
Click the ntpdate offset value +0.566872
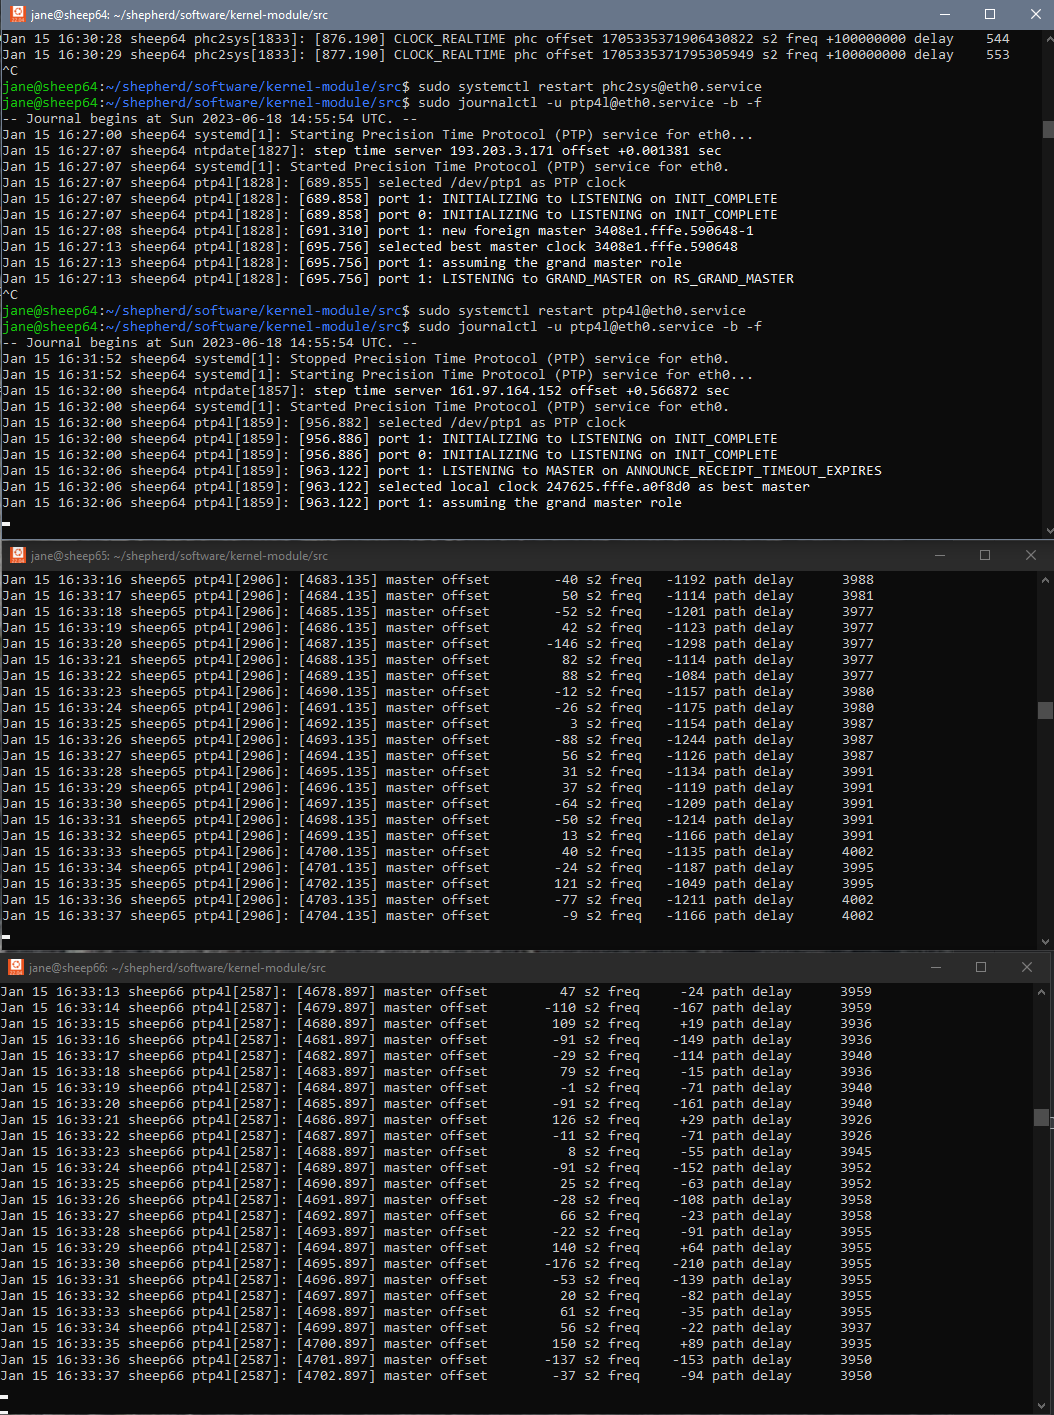coord(662,391)
